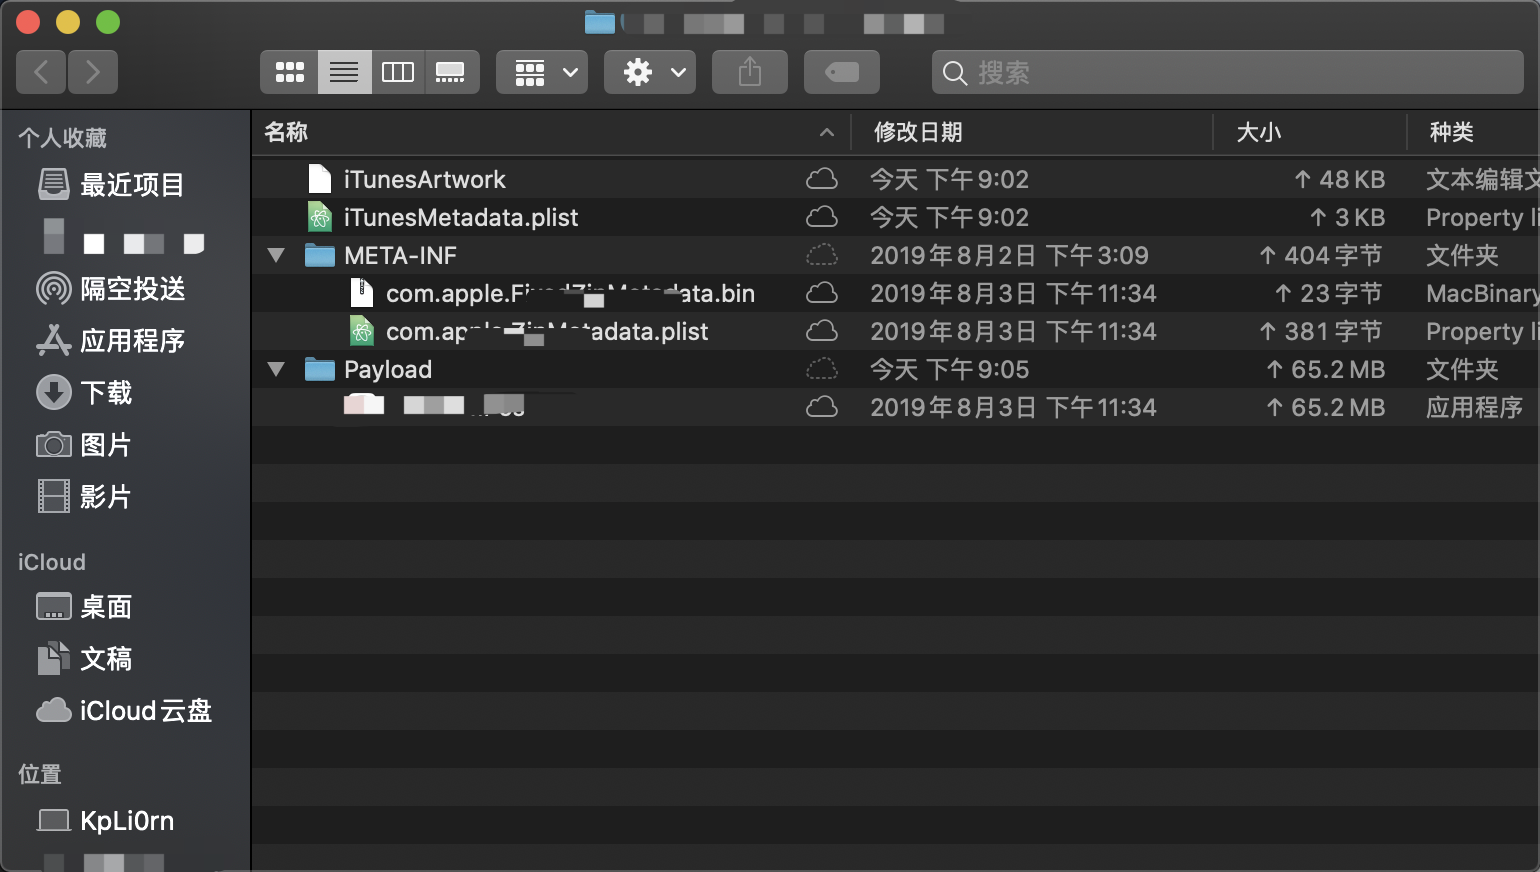The image size is (1540, 872).
Task: Open the gear action menu
Action: pyautogui.click(x=650, y=72)
